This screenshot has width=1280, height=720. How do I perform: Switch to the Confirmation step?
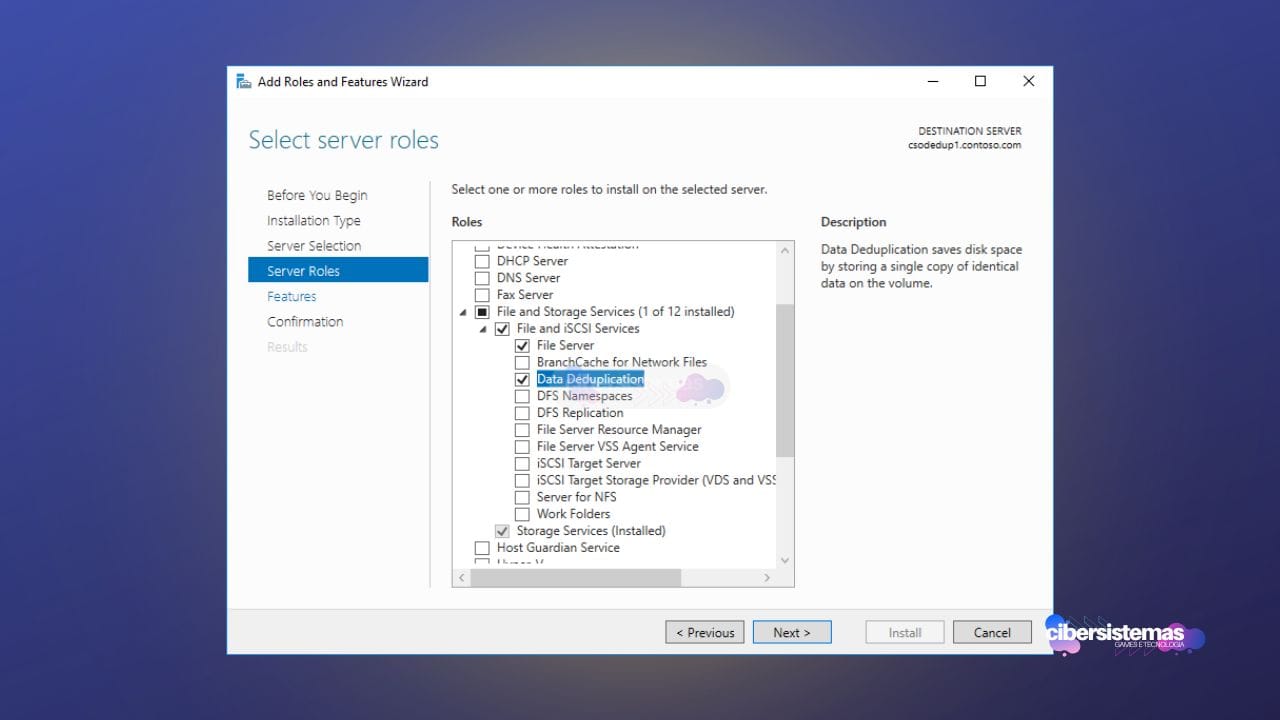pos(305,322)
